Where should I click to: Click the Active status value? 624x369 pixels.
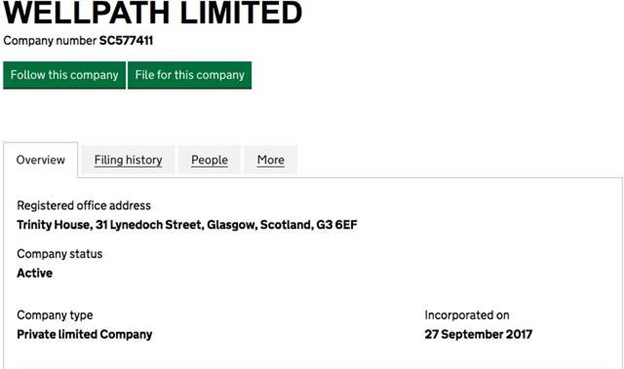(x=35, y=273)
